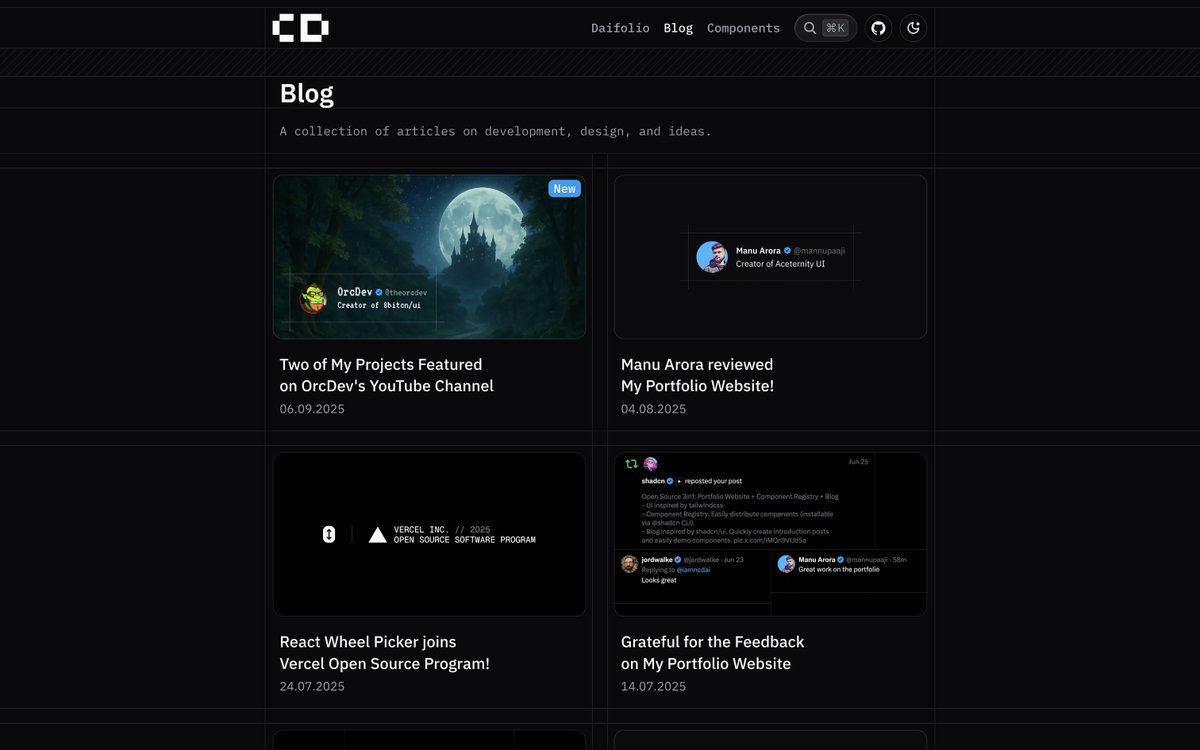Image resolution: width=1200 pixels, height=750 pixels.
Task: Open 'Two of My Projects Featured' post title
Action: tap(387, 375)
